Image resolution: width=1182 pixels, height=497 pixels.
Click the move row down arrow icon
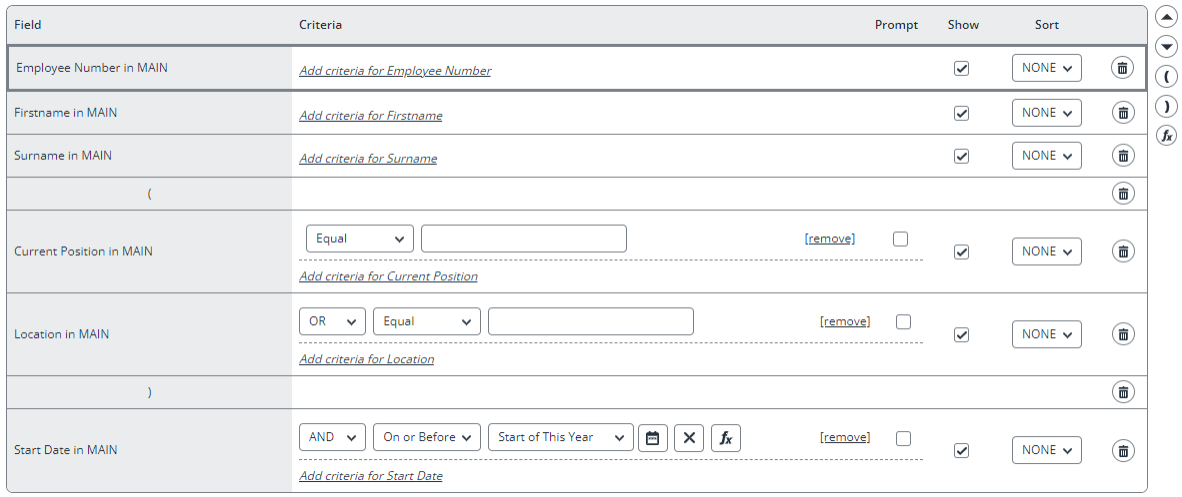pos(1166,47)
